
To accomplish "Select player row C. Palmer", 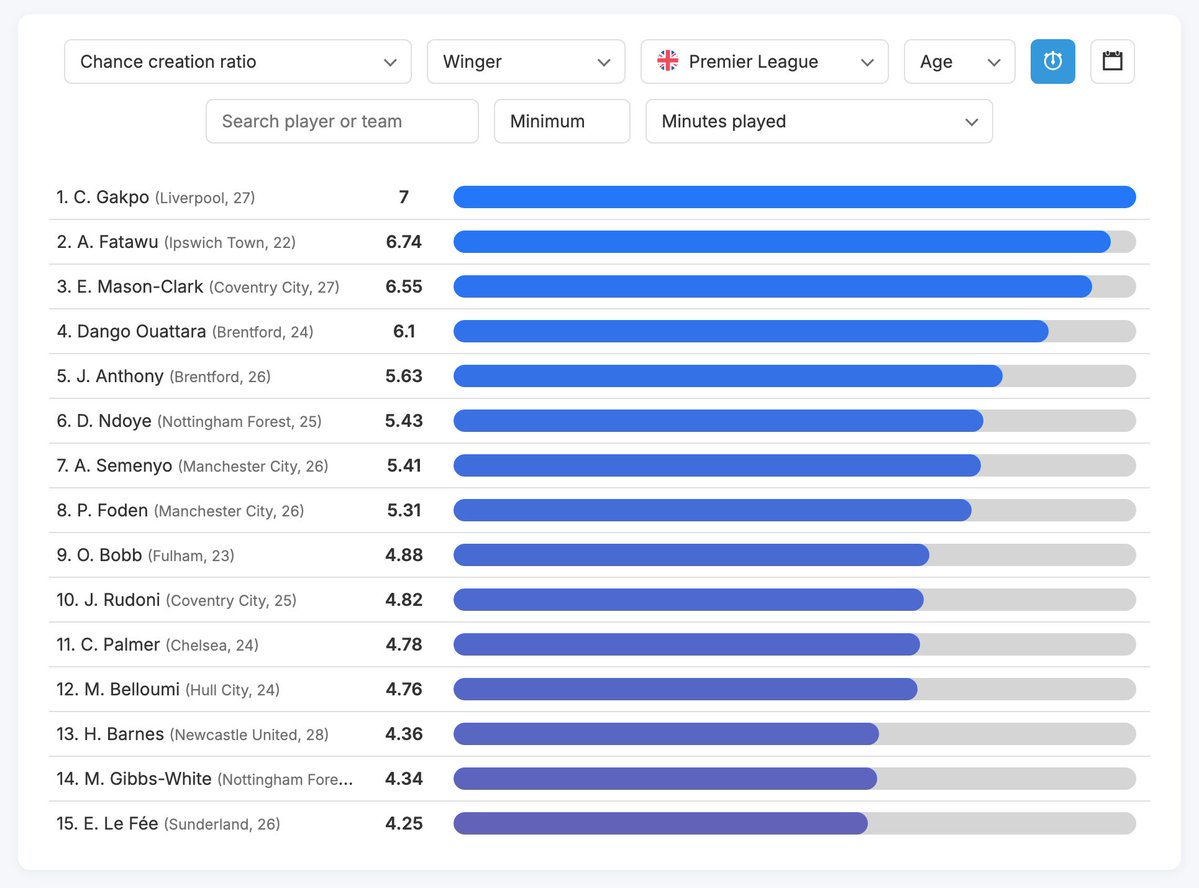I will point(600,645).
